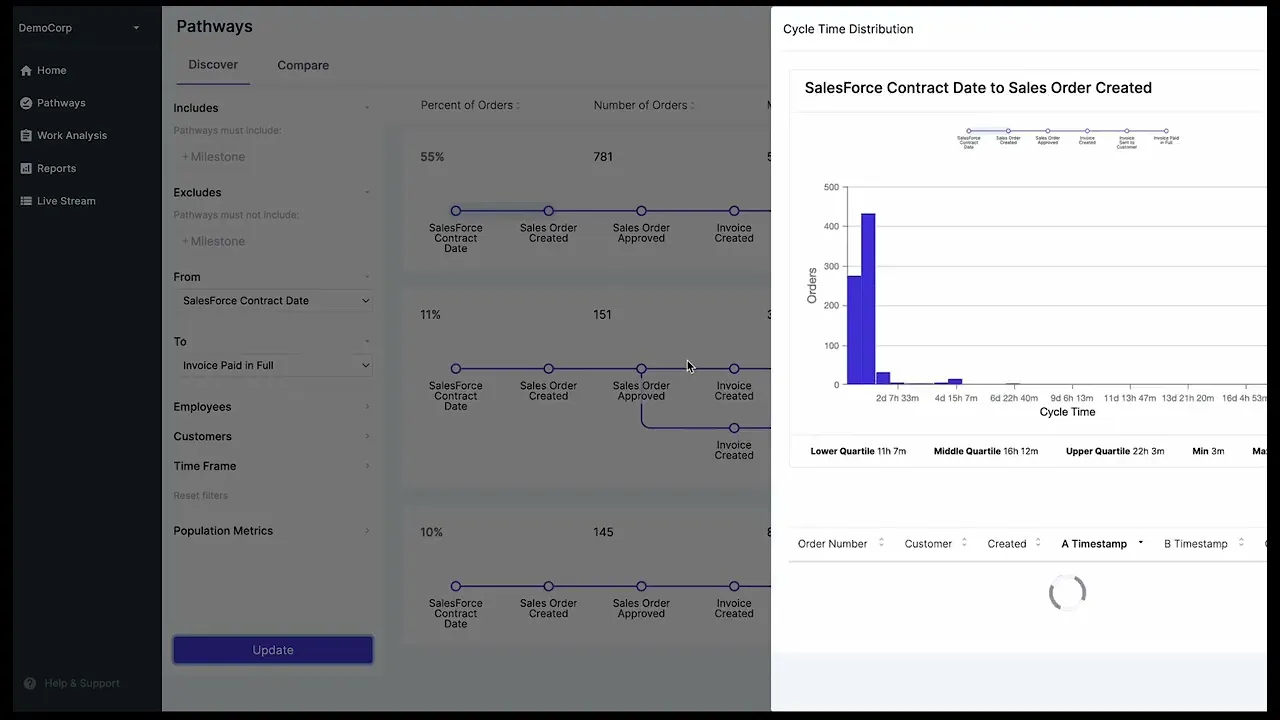1280x720 pixels.
Task: Switch to the Compare tab
Action: point(303,66)
